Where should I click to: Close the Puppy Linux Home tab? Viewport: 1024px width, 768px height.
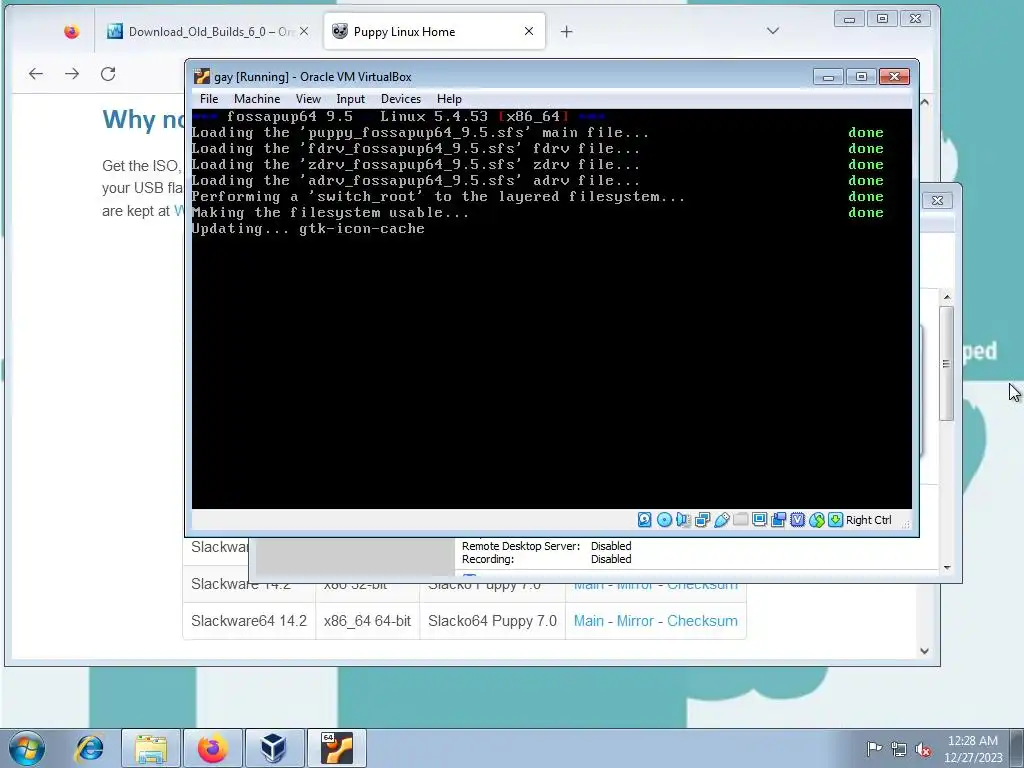coord(529,31)
